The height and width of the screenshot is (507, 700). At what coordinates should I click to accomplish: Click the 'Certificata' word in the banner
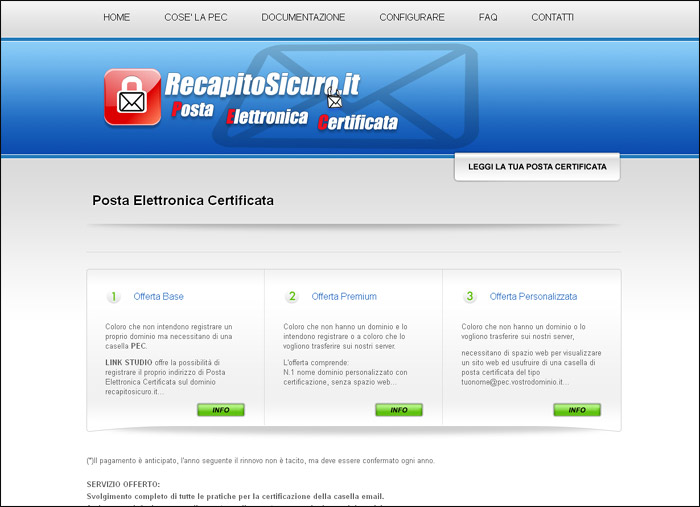point(358,122)
